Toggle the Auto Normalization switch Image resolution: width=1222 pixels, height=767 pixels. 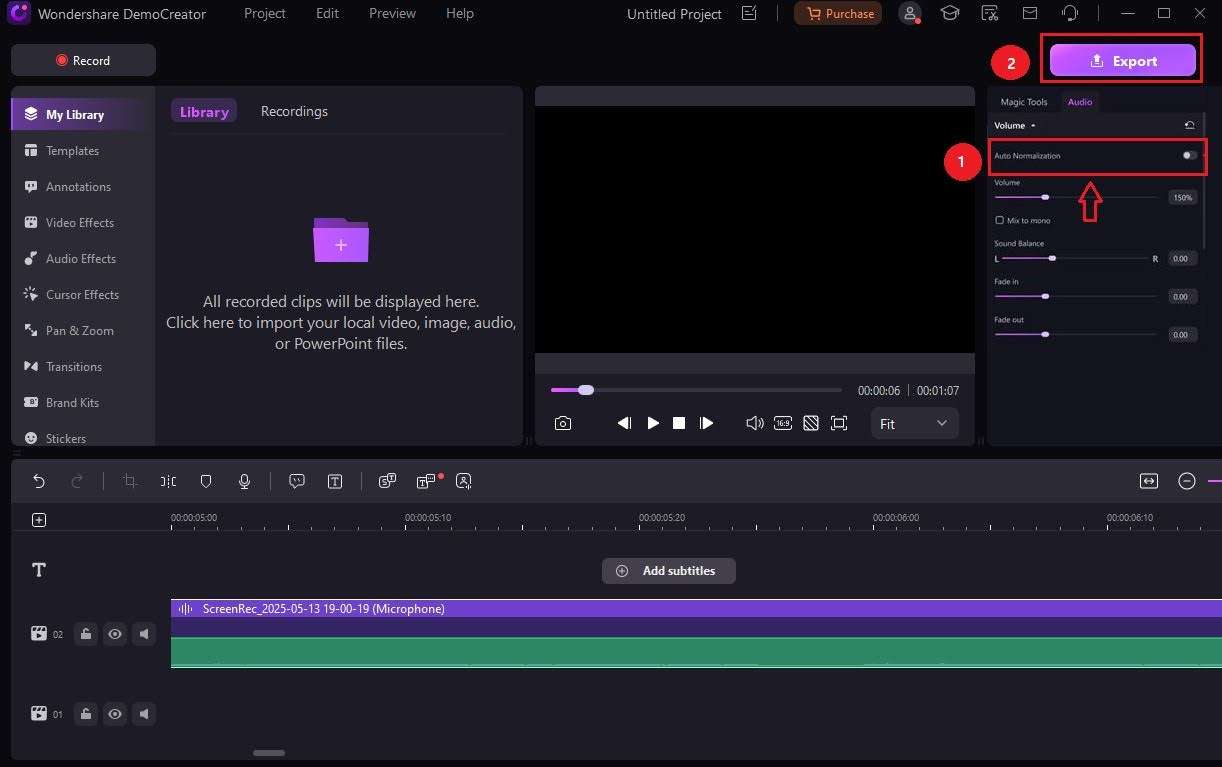point(1189,155)
